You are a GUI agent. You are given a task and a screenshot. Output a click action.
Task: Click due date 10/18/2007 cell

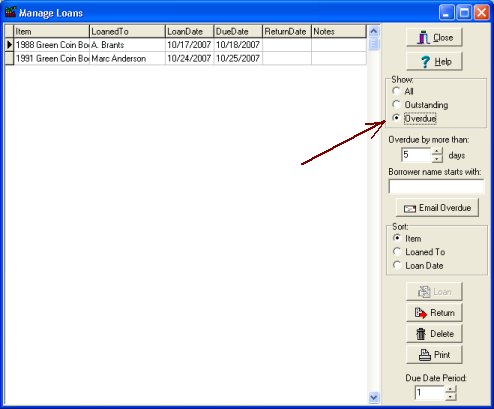[x=238, y=45]
